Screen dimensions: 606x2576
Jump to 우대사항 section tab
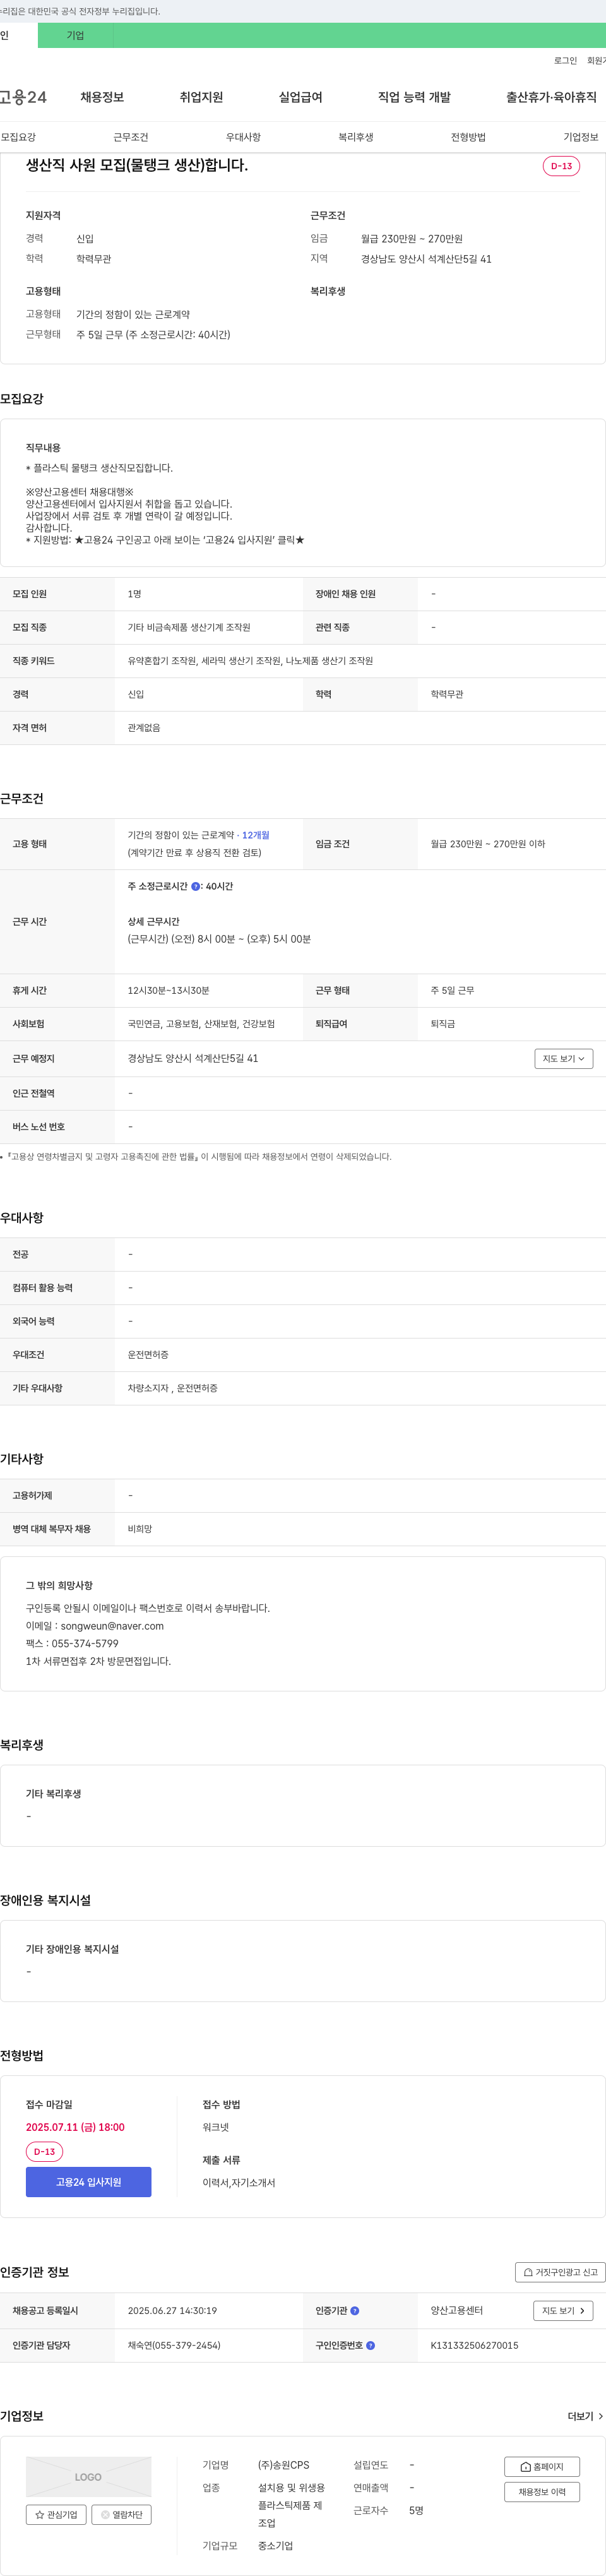point(243,137)
